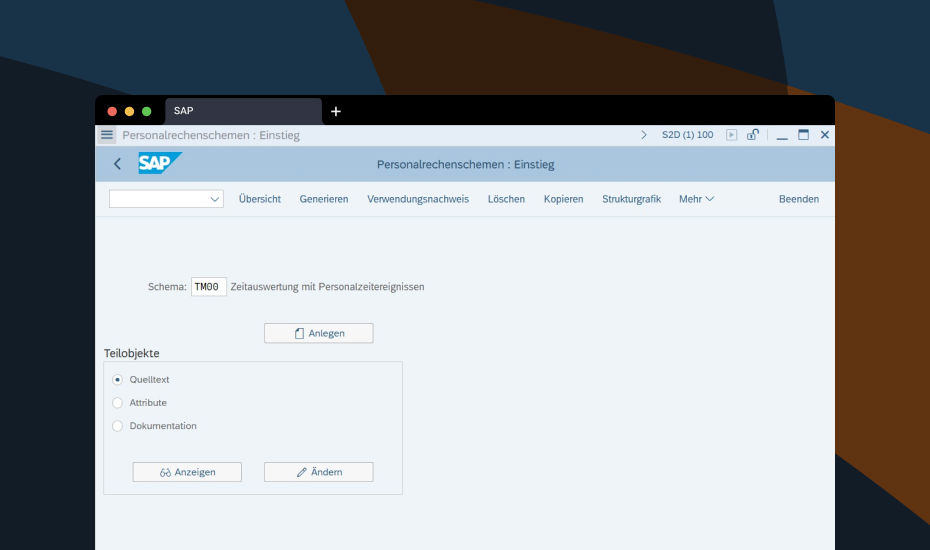
Task: Go back using the left chevron arrow
Action: [117, 164]
